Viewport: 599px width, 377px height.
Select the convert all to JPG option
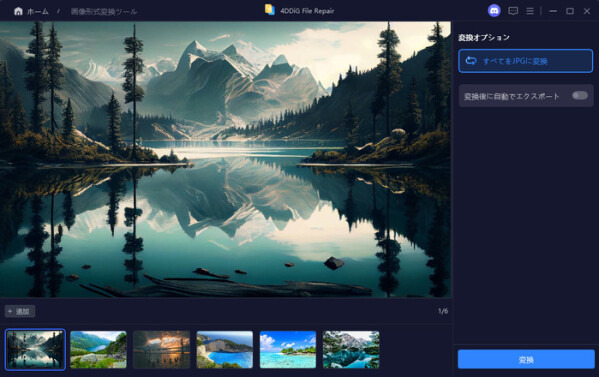(525, 61)
